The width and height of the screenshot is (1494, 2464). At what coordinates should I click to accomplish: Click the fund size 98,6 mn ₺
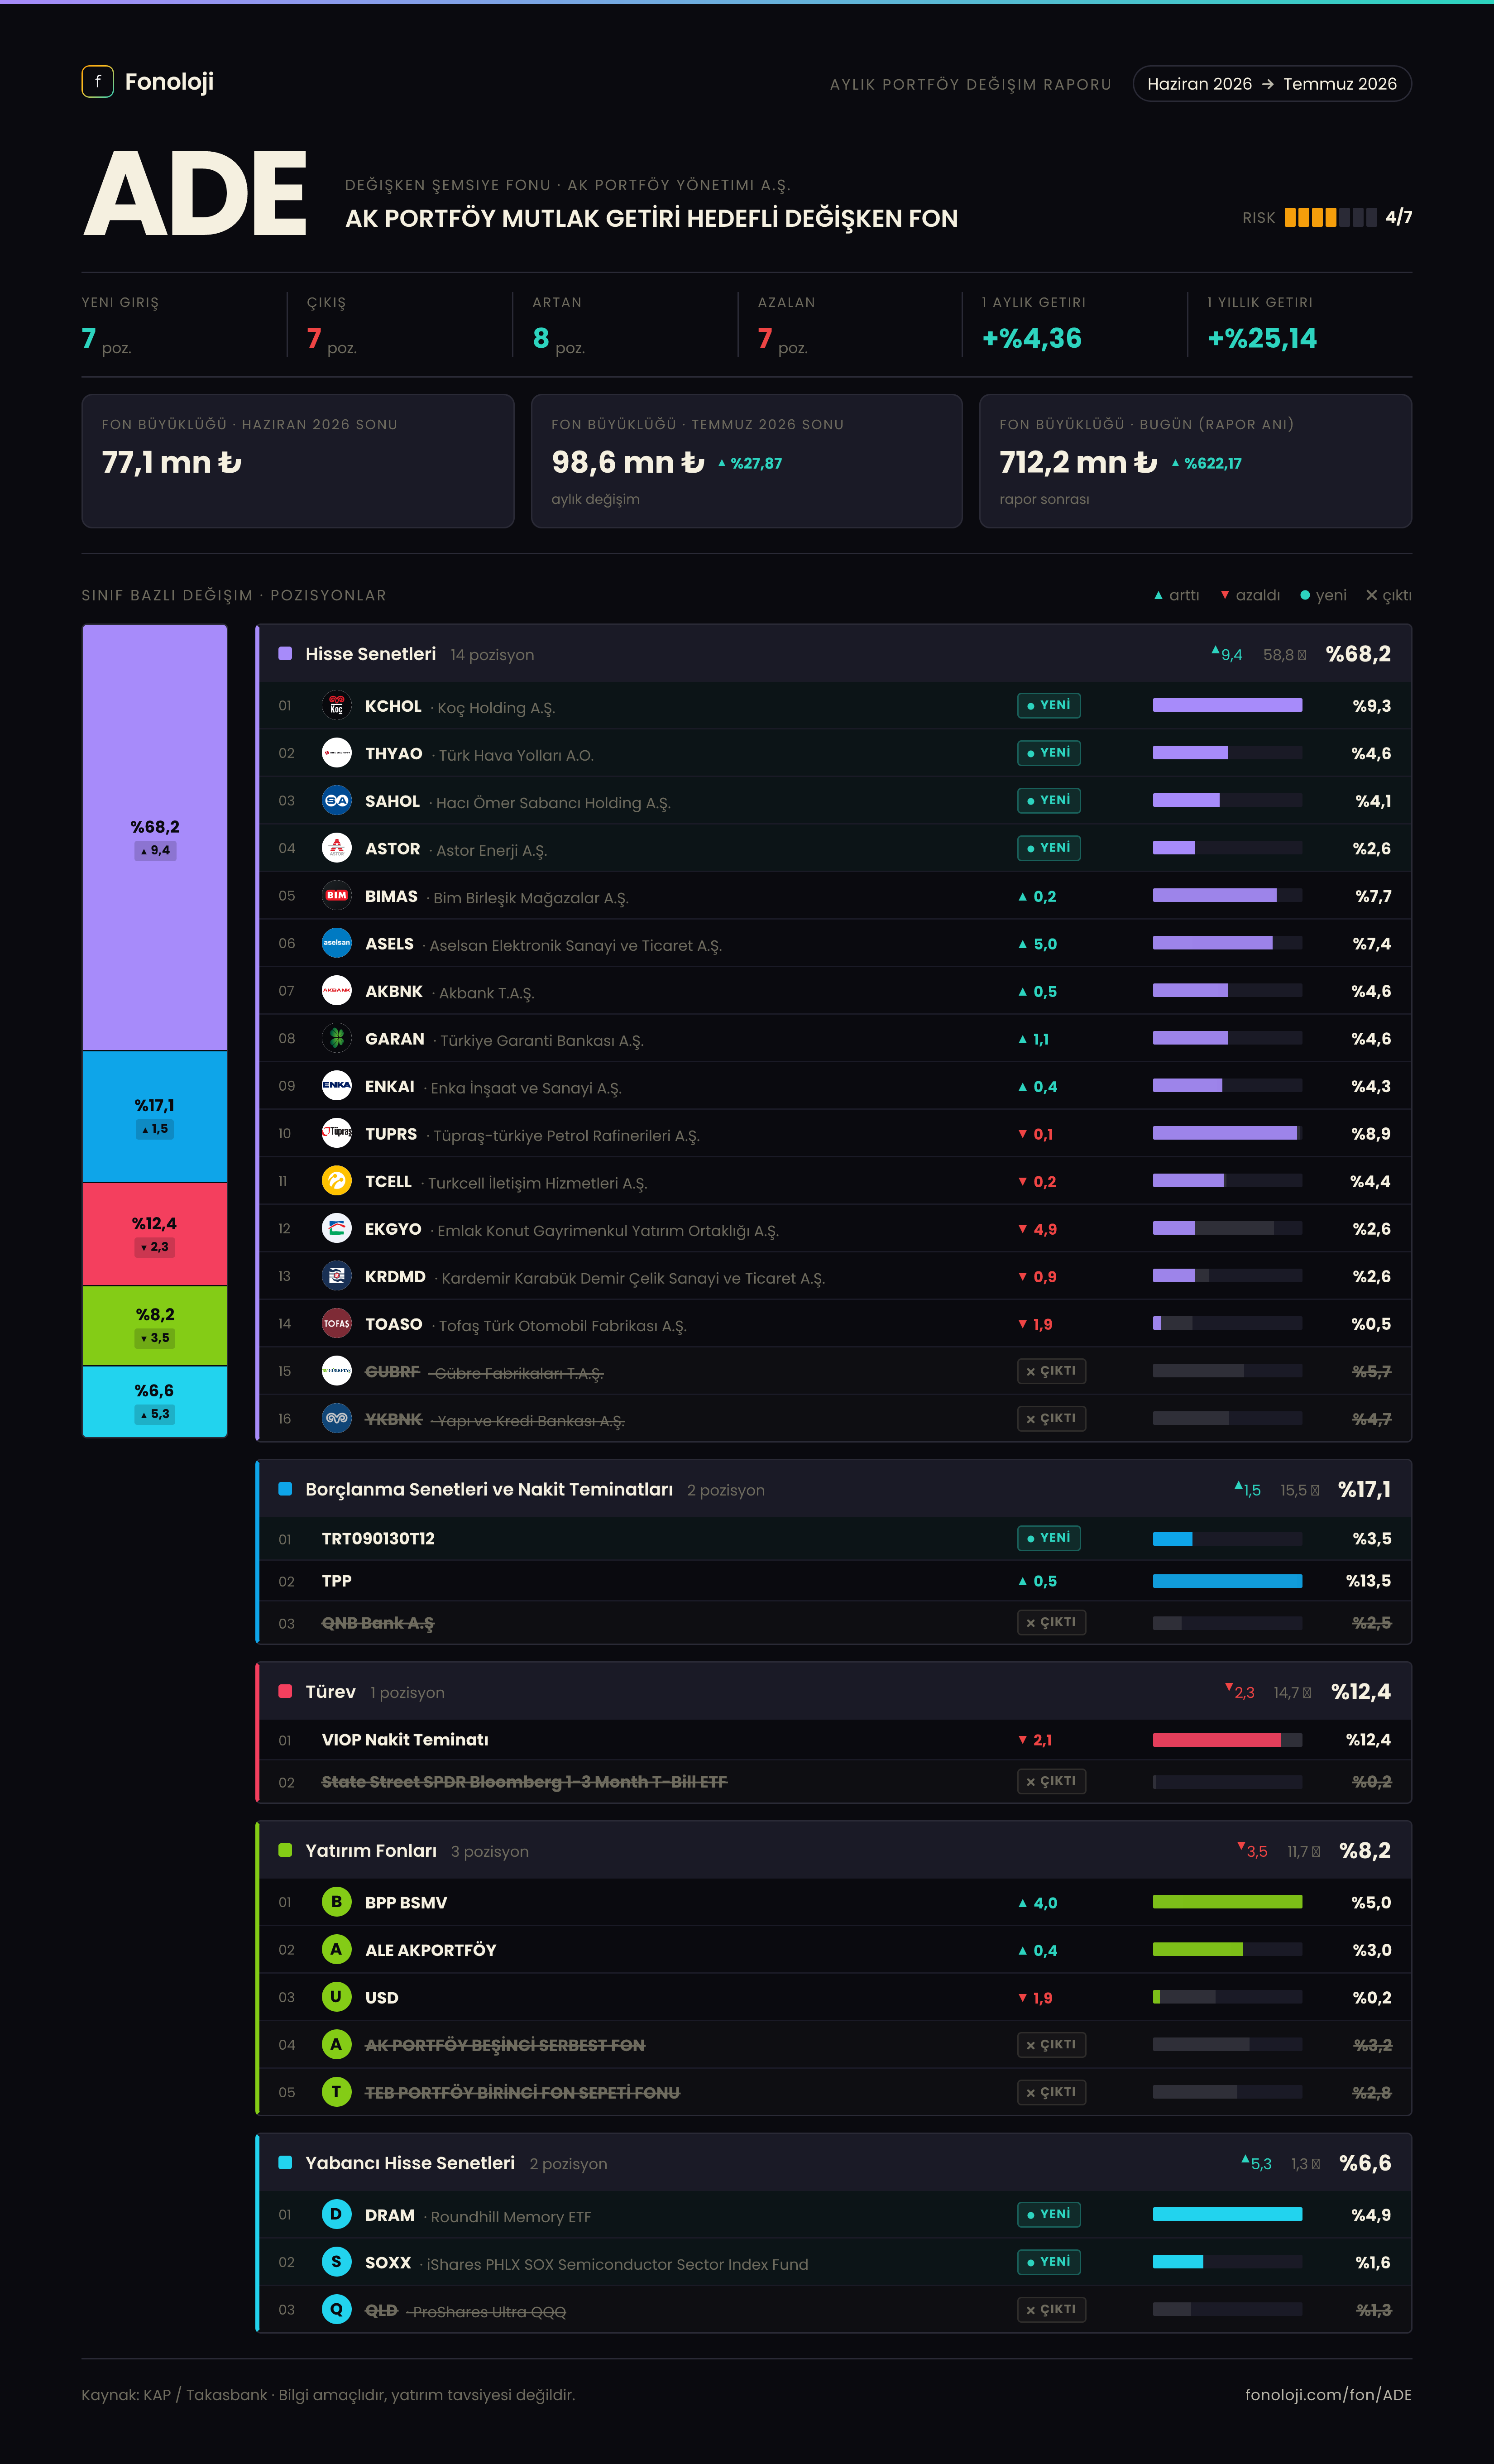tap(628, 462)
